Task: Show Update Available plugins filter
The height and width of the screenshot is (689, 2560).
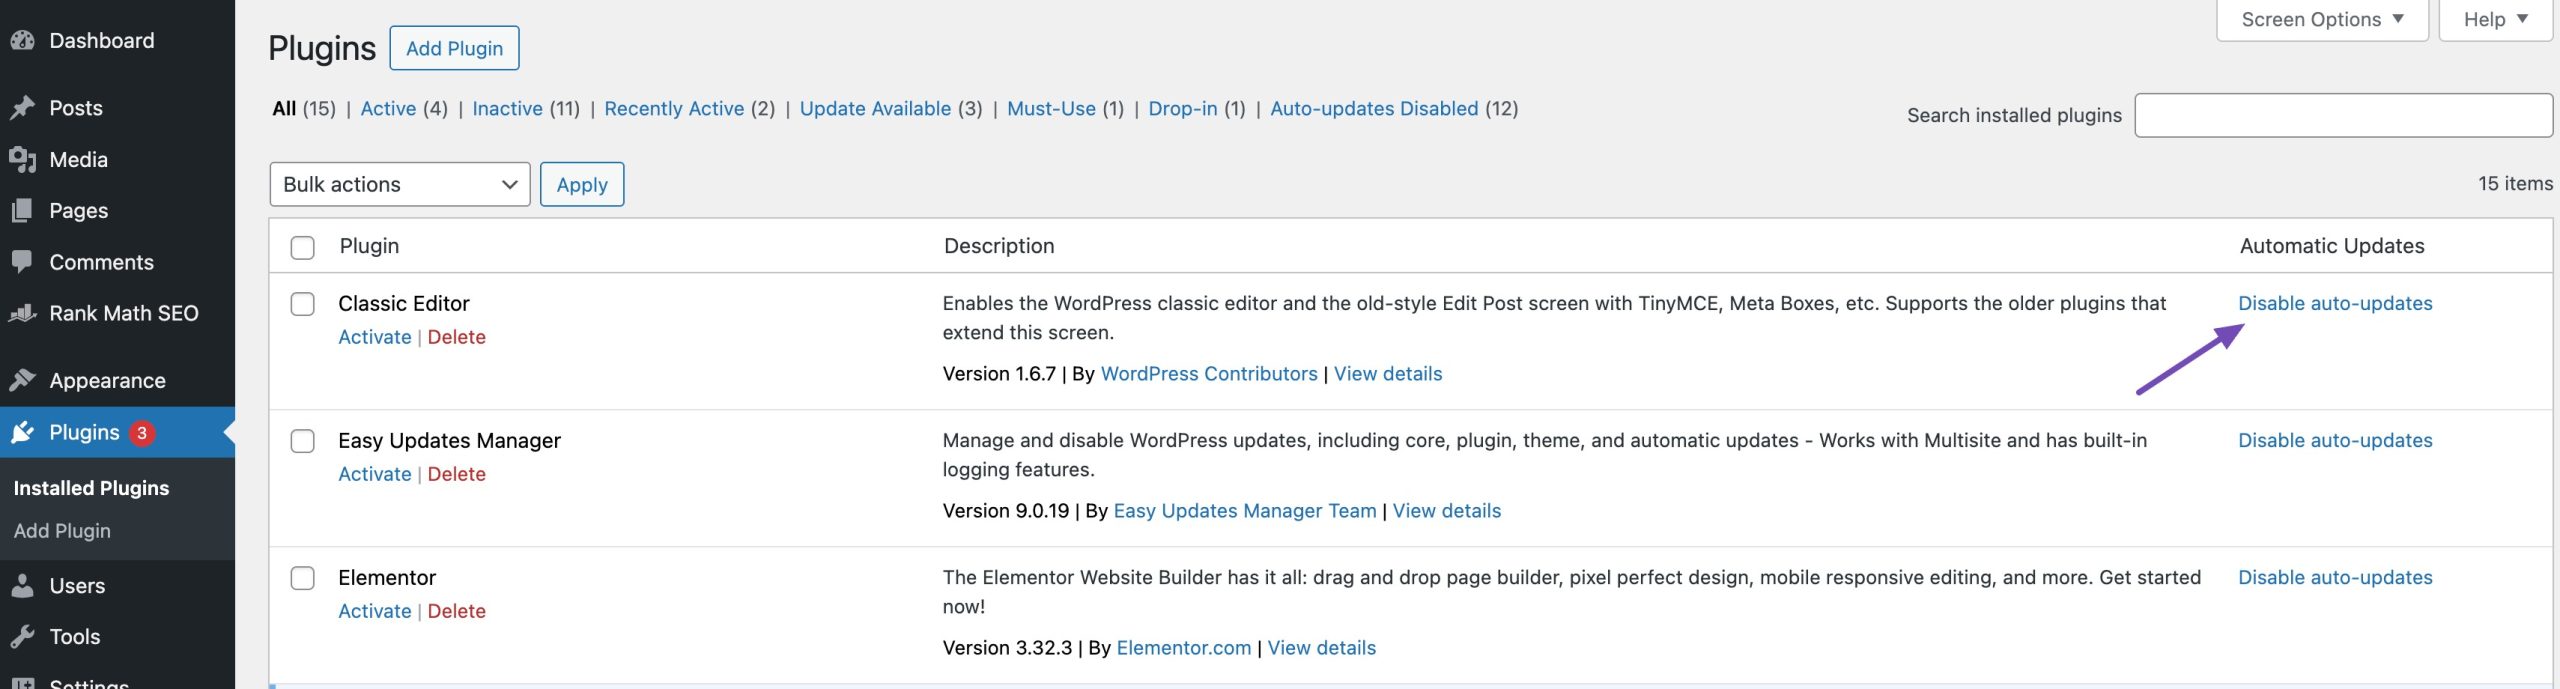Action: pyautogui.click(x=875, y=109)
